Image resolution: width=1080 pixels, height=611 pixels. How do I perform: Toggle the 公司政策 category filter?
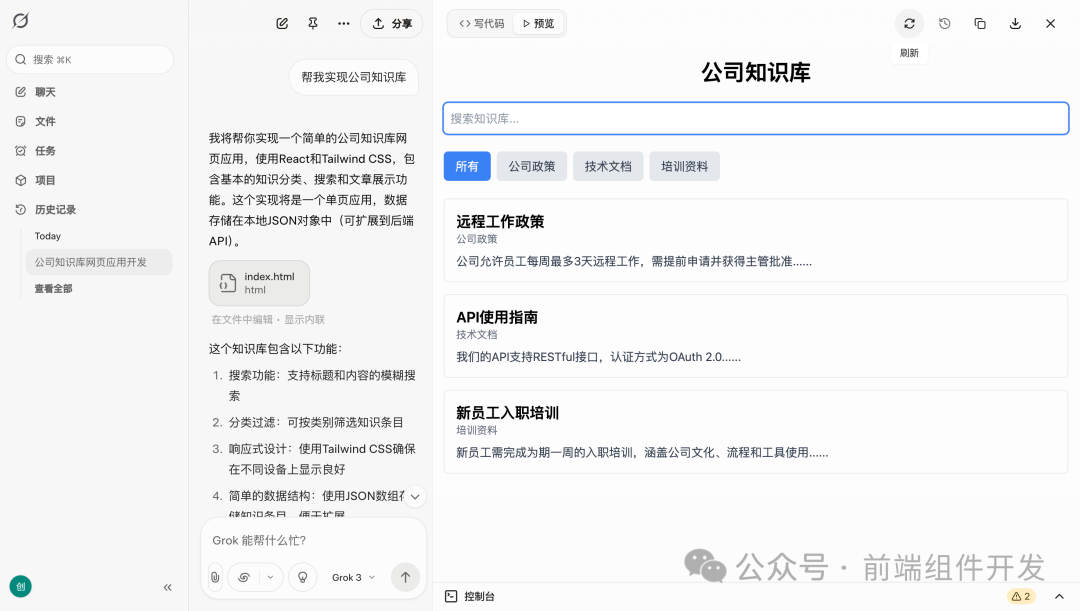tap(531, 166)
